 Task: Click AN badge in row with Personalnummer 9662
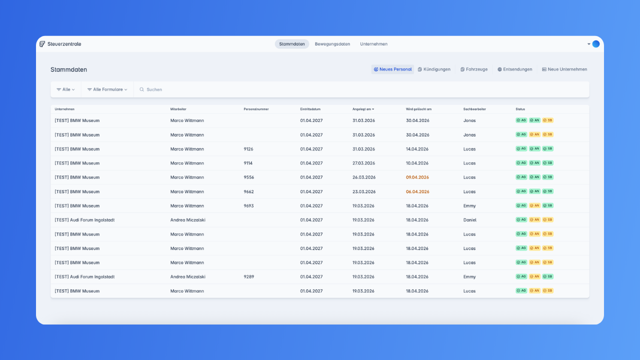[x=534, y=191]
